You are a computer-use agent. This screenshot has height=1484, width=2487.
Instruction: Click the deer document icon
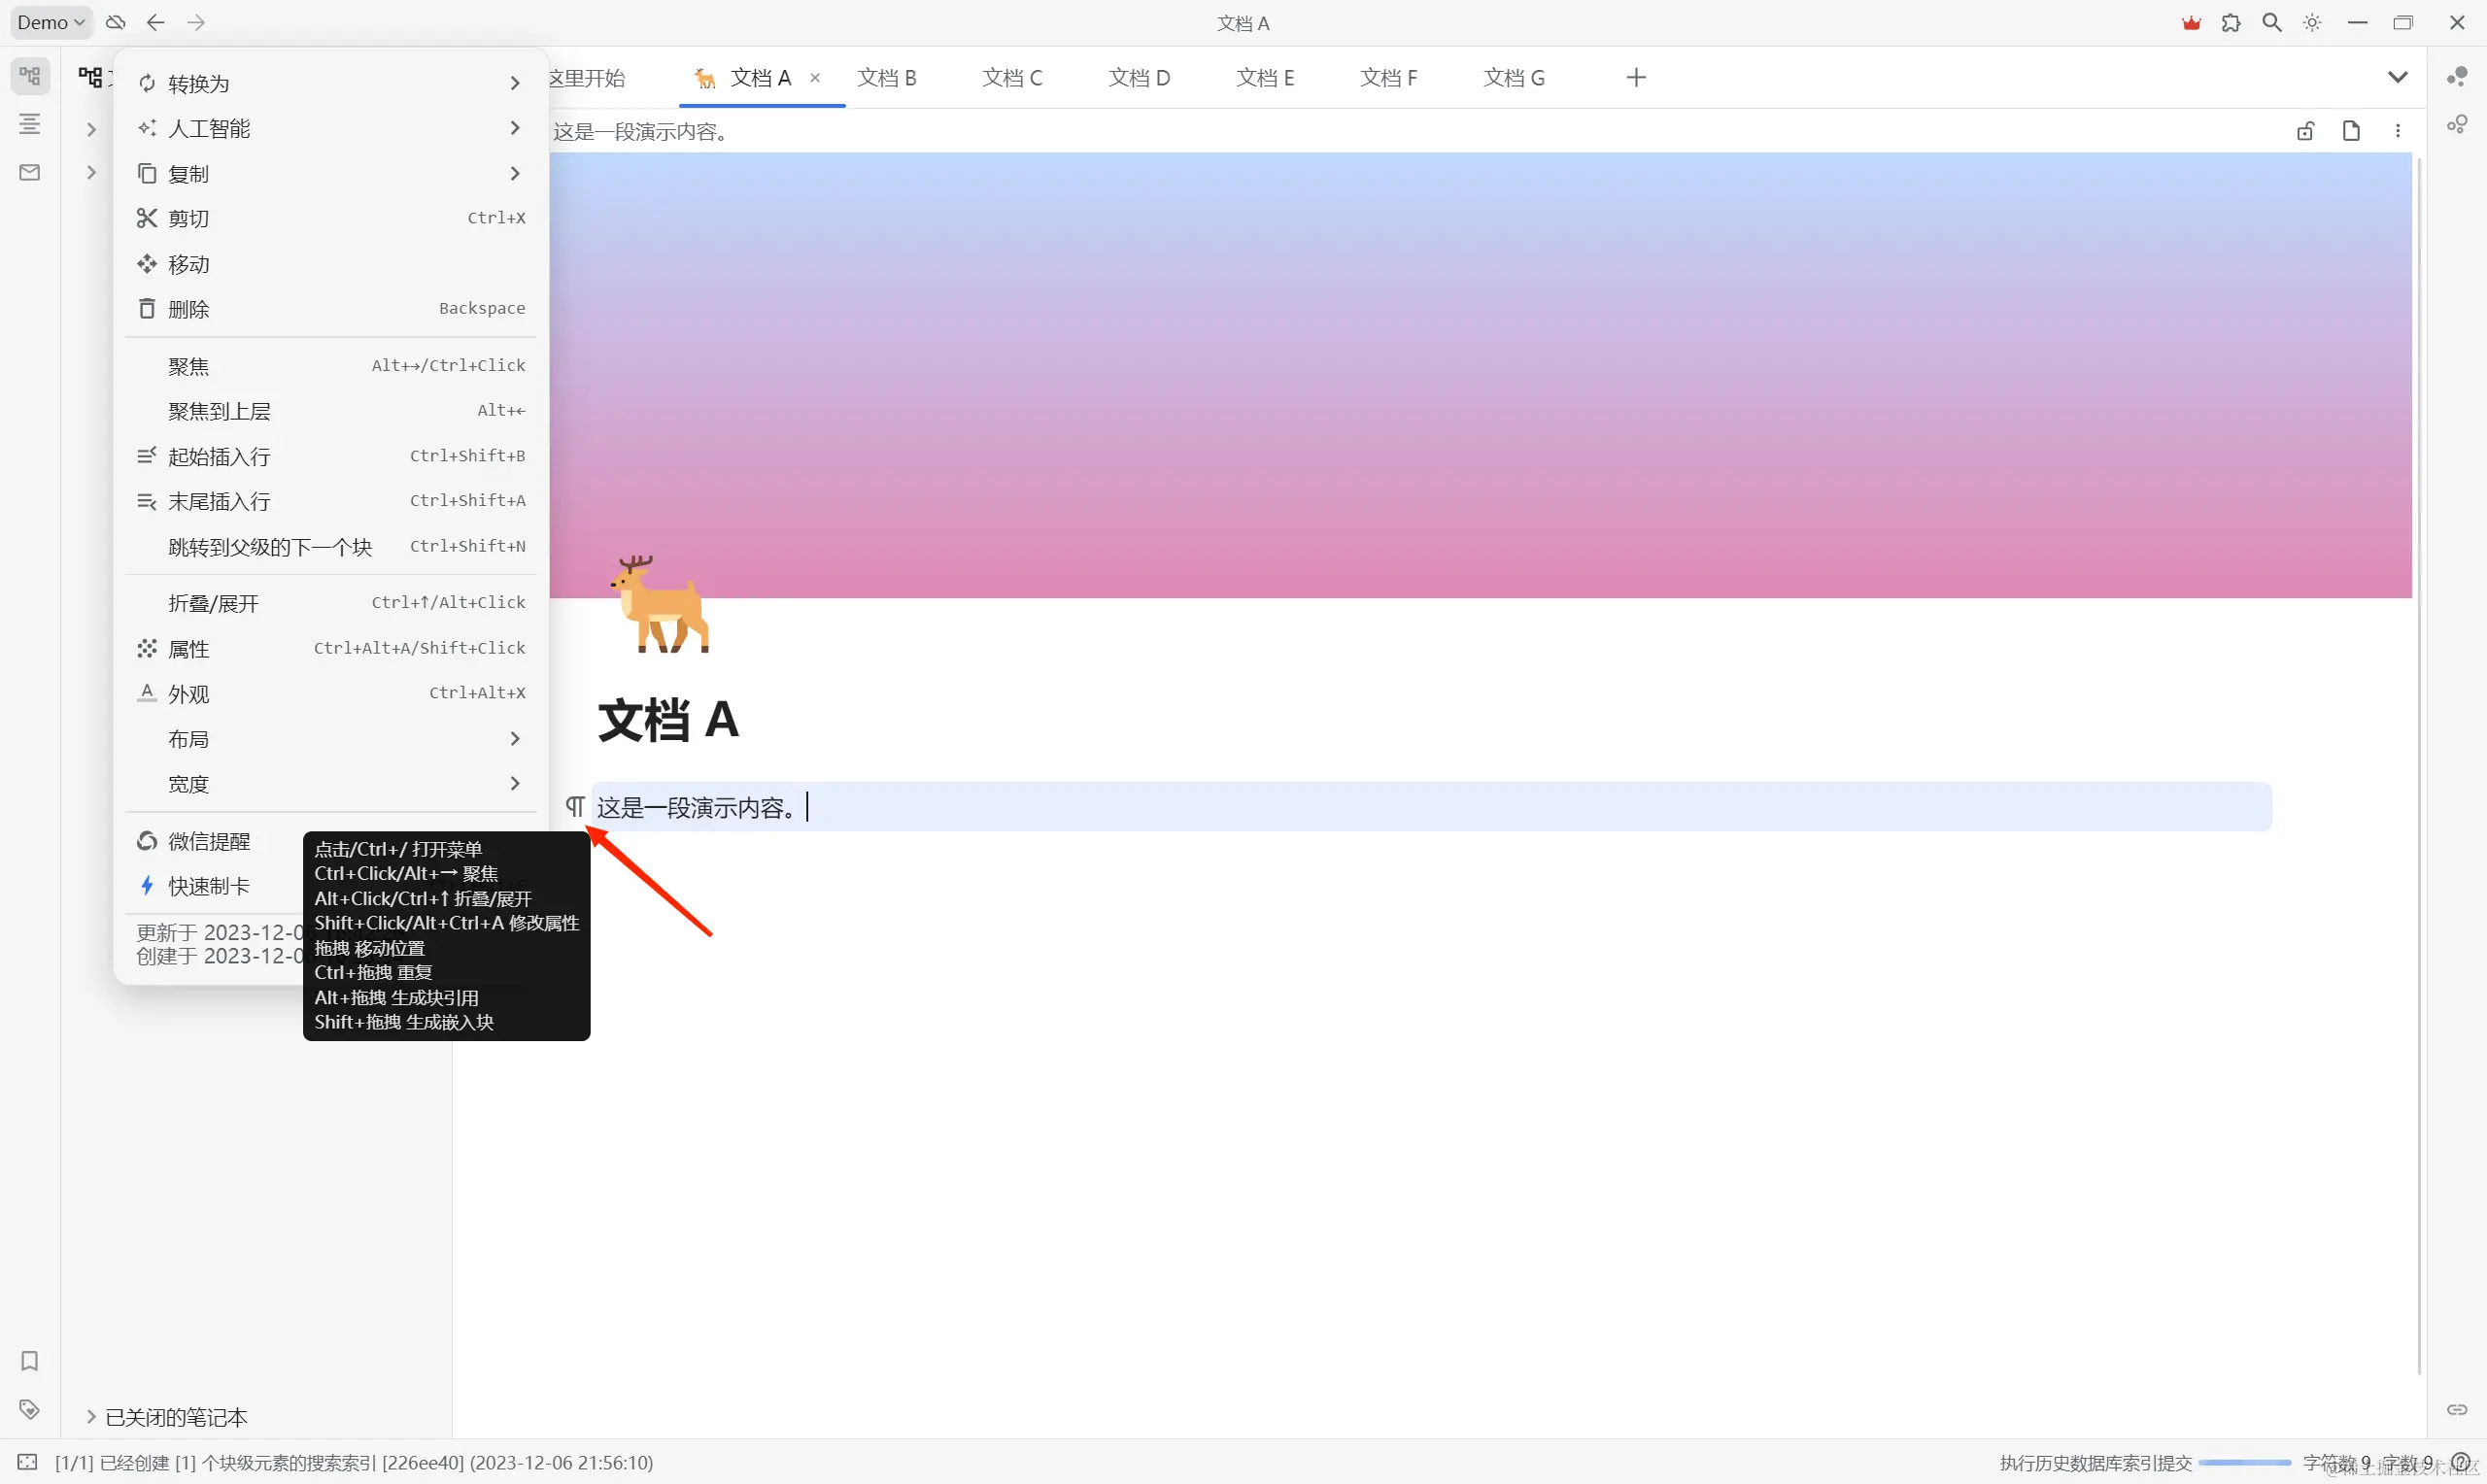pyautogui.click(x=661, y=605)
